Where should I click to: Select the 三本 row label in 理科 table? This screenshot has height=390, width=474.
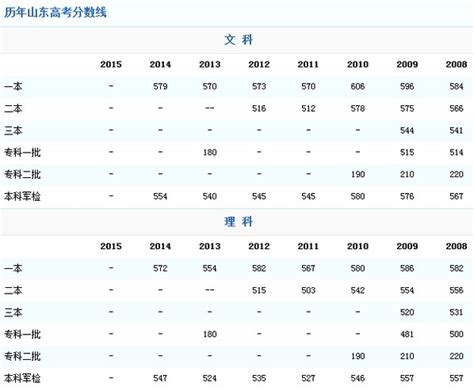click(13, 312)
